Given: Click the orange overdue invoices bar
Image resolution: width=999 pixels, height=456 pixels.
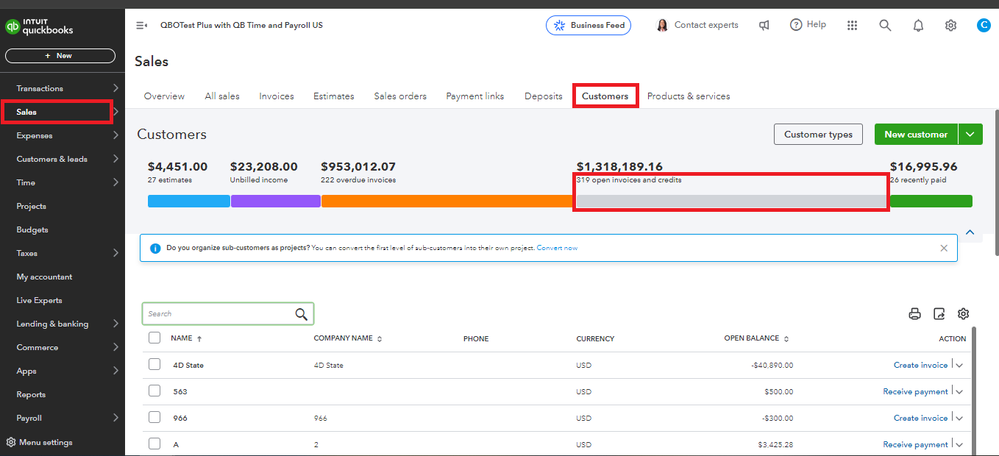Looking at the screenshot, I should (x=446, y=201).
